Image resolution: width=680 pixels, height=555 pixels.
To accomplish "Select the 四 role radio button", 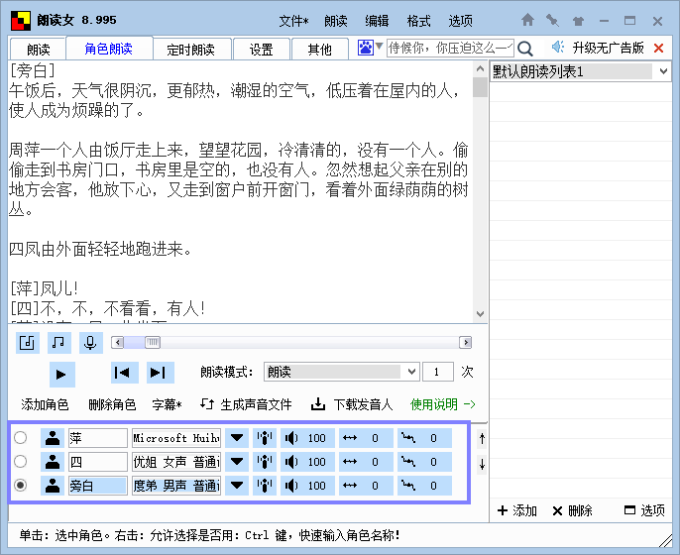I will (20, 461).
